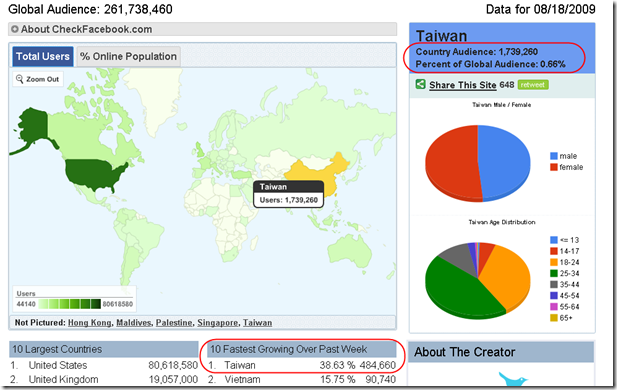Click the magnifier Zoom Out icon
This screenshot has width=617, height=390.
point(19,79)
